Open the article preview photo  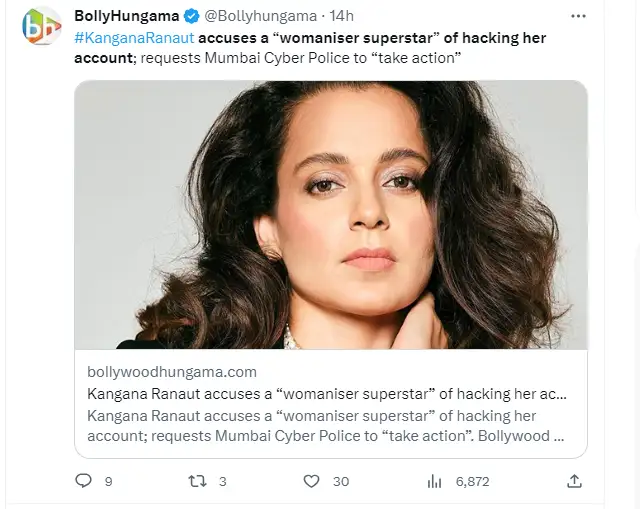tap(331, 214)
